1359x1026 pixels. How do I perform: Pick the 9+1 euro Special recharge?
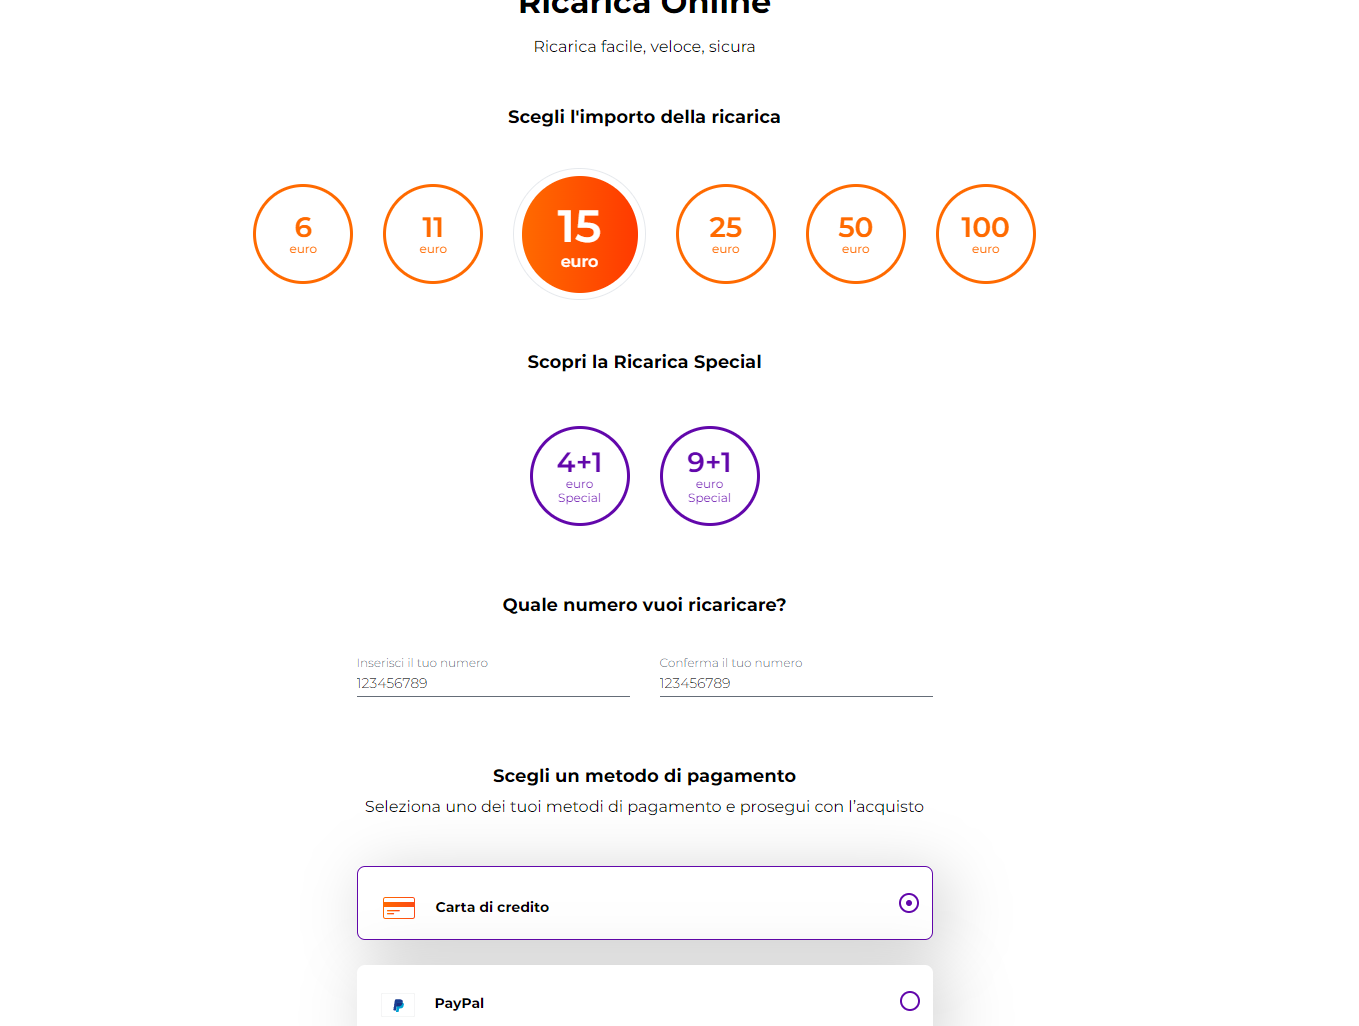tap(710, 476)
